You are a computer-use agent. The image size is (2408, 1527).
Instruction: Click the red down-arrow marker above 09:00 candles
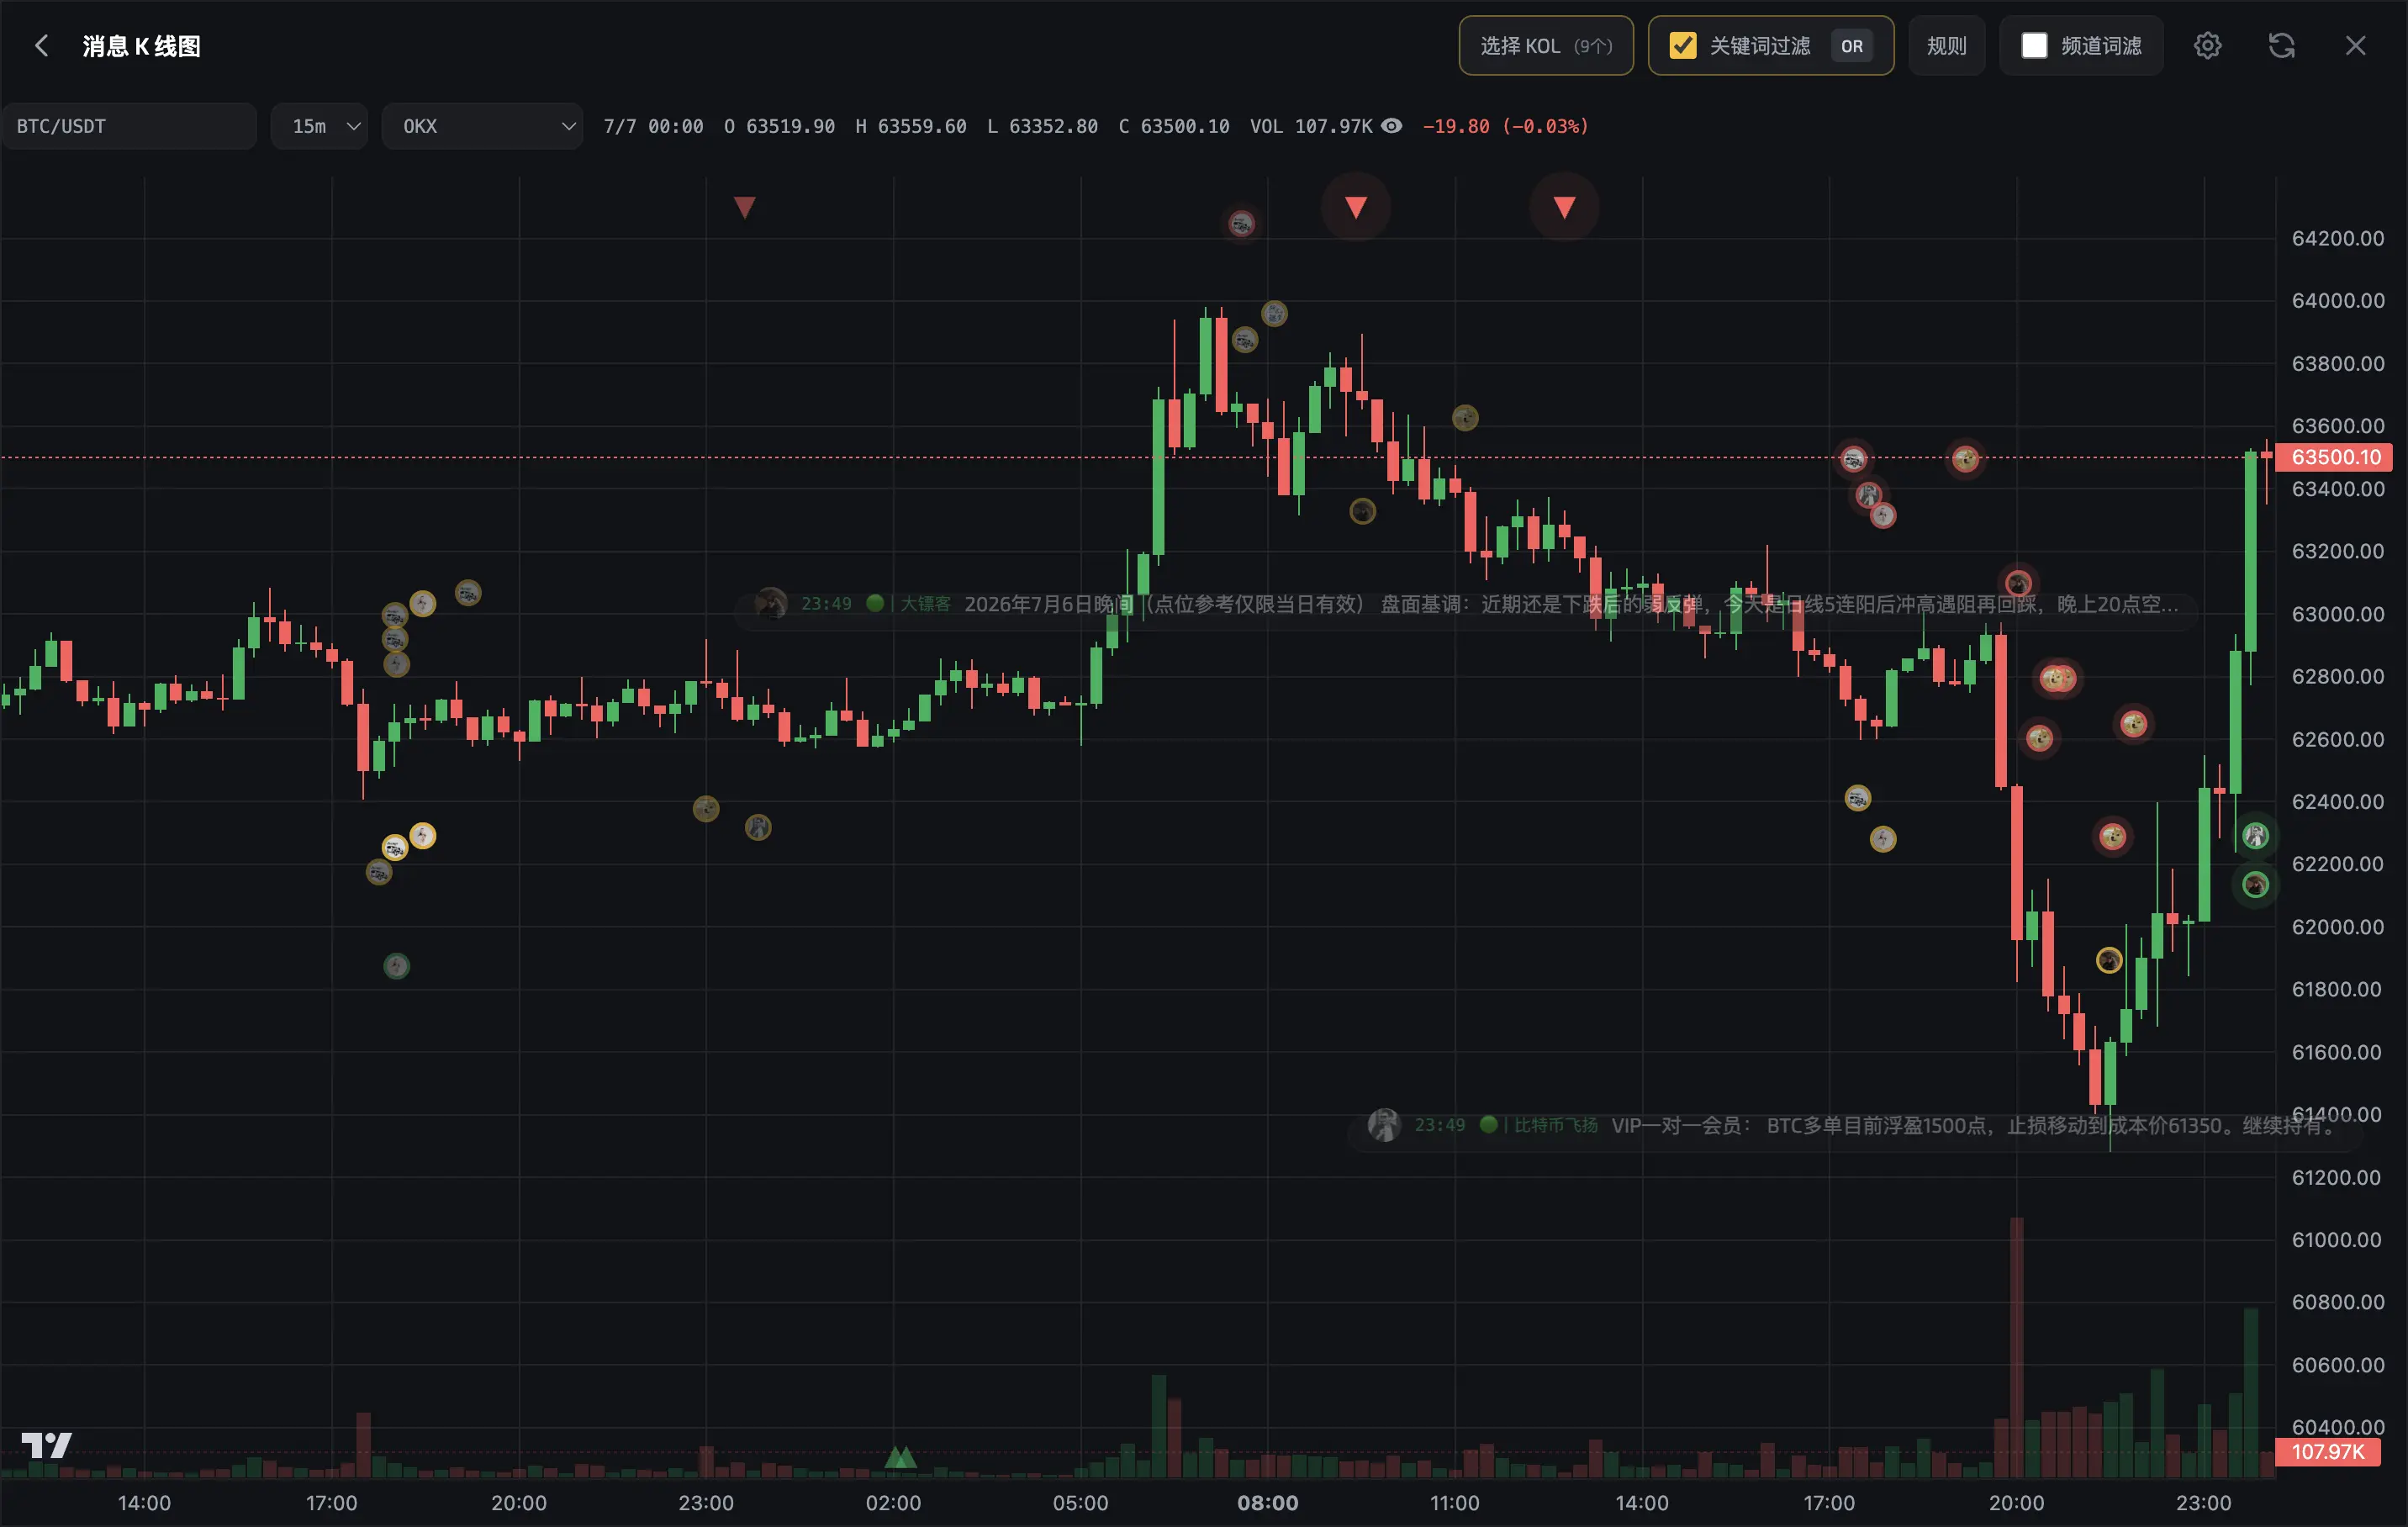click(x=1356, y=207)
